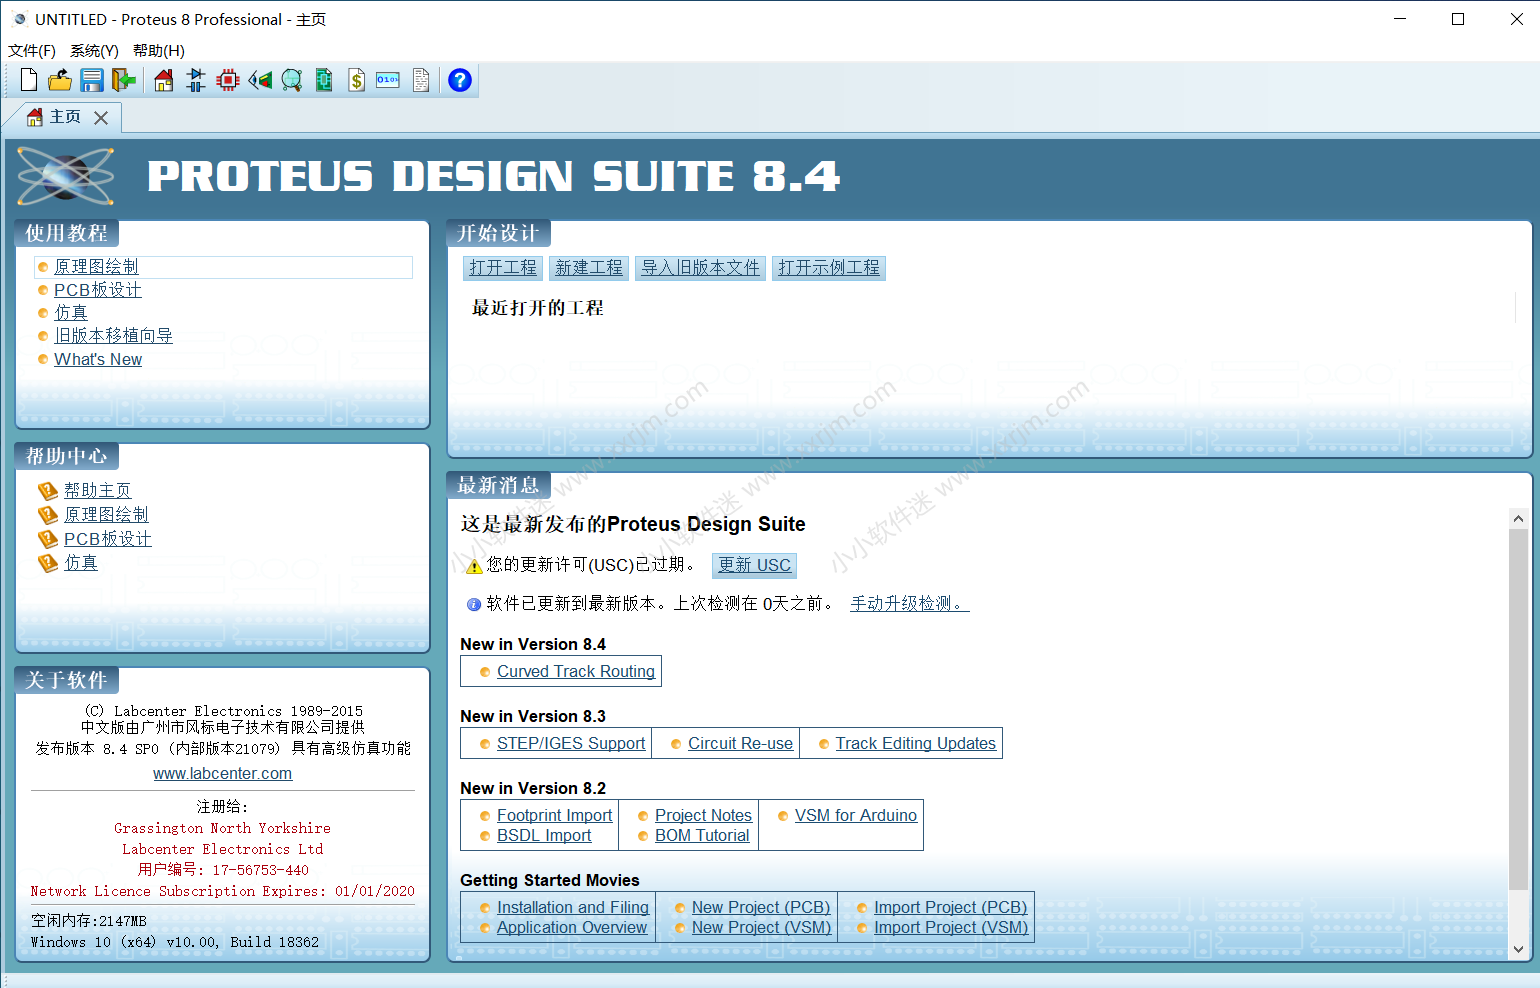Play New Project (VSM) movie
The width and height of the screenshot is (1540, 988).
click(x=761, y=927)
